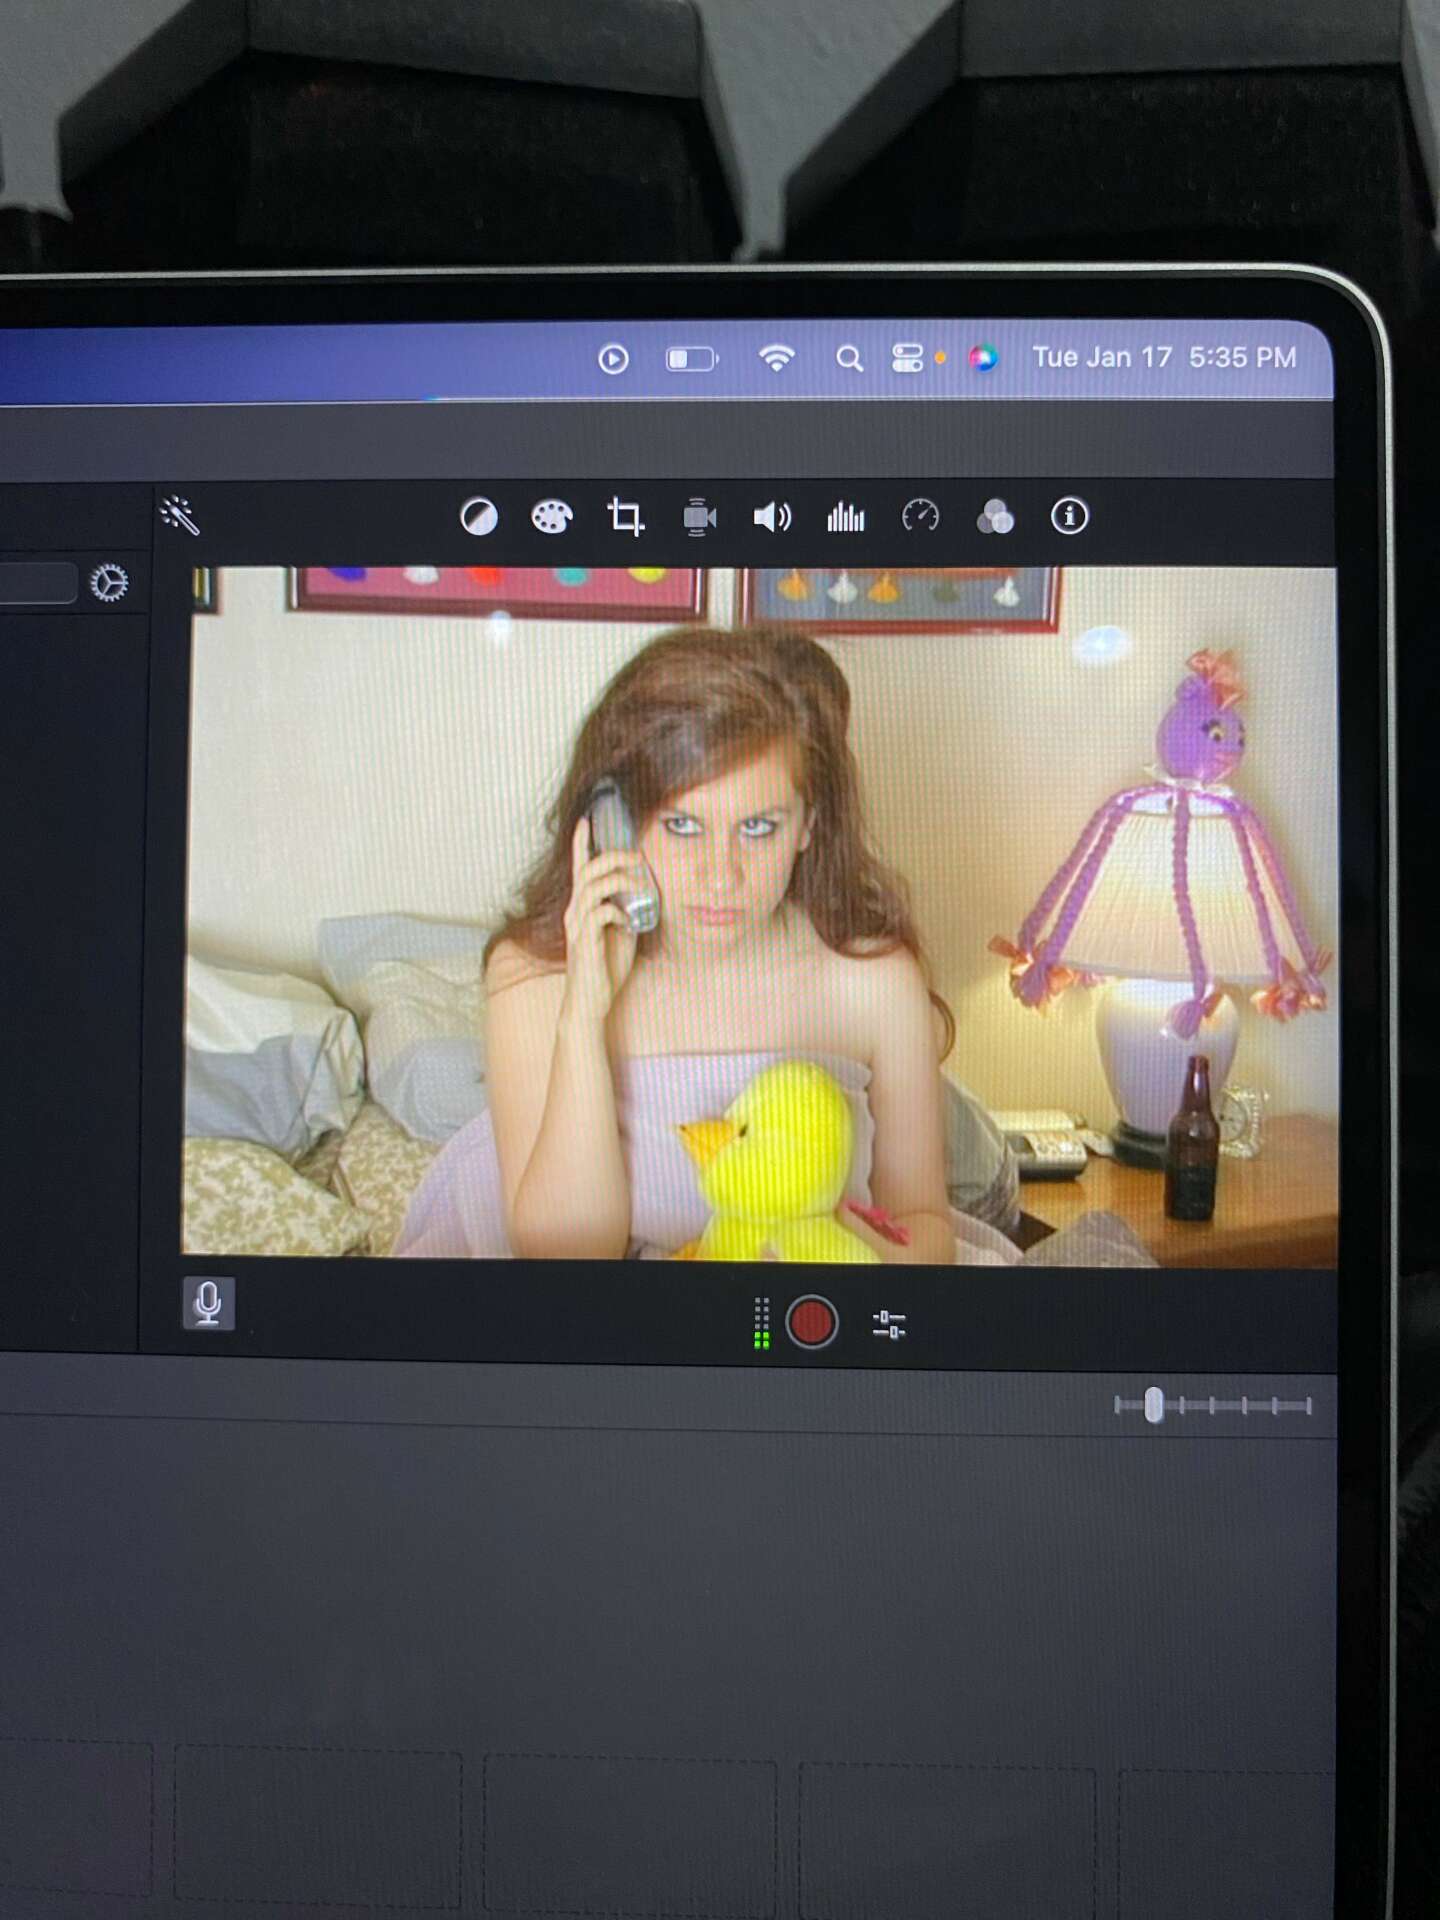This screenshot has height=1920, width=1440.
Task: Open the Stabilization camera controls
Action: [x=699, y=518]
